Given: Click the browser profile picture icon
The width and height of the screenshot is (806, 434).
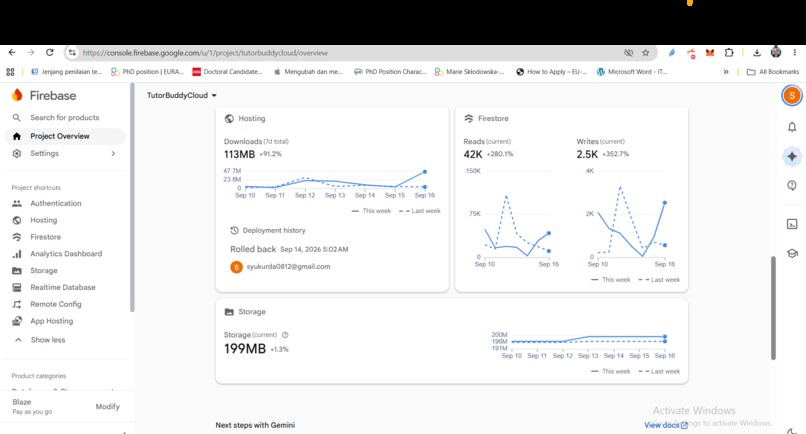Looking at the screenshot, I should 776,52.
